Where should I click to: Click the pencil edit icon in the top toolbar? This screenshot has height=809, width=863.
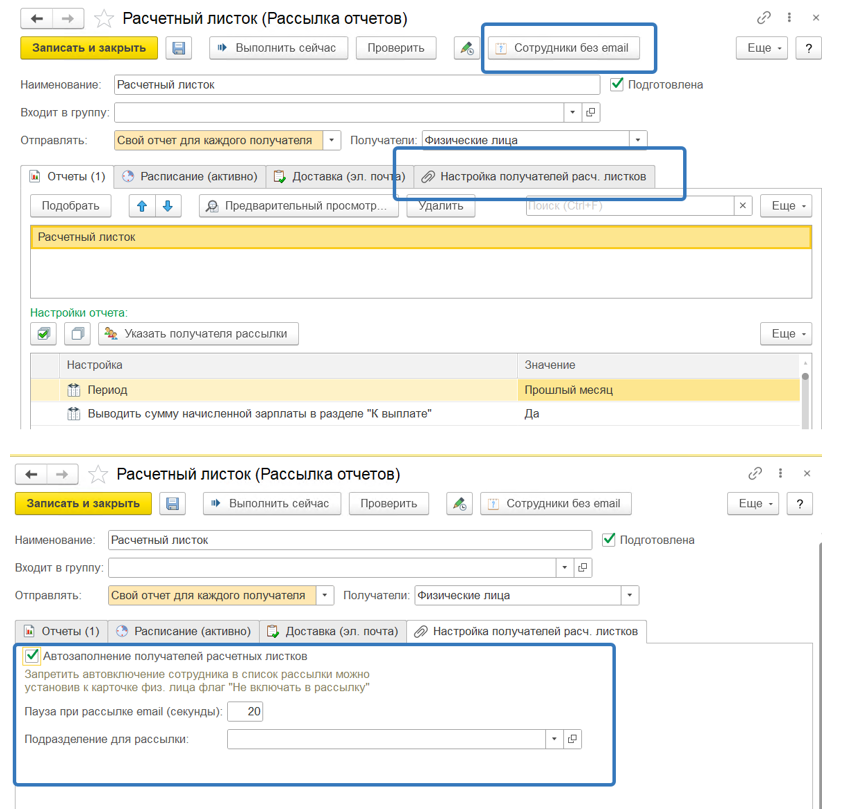[x=467, y=48]
